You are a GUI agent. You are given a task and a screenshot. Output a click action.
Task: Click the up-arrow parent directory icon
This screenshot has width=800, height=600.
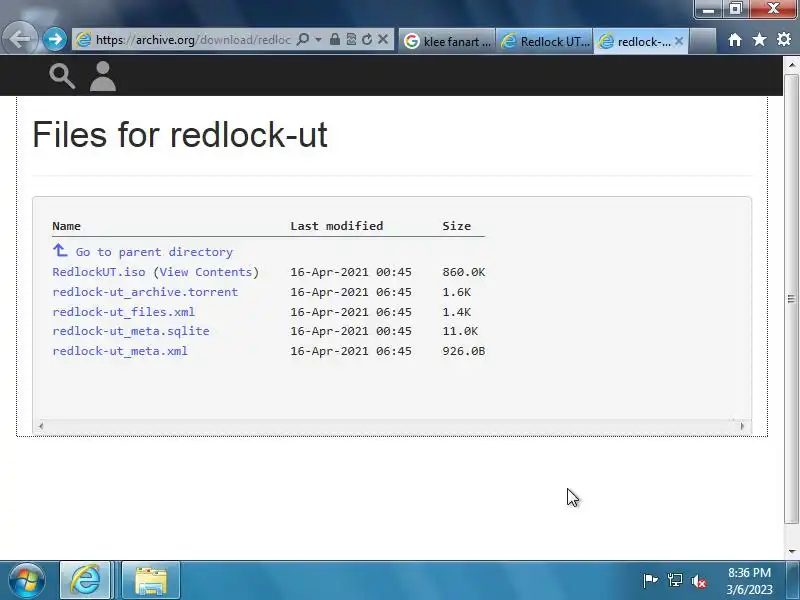point(60,250)
